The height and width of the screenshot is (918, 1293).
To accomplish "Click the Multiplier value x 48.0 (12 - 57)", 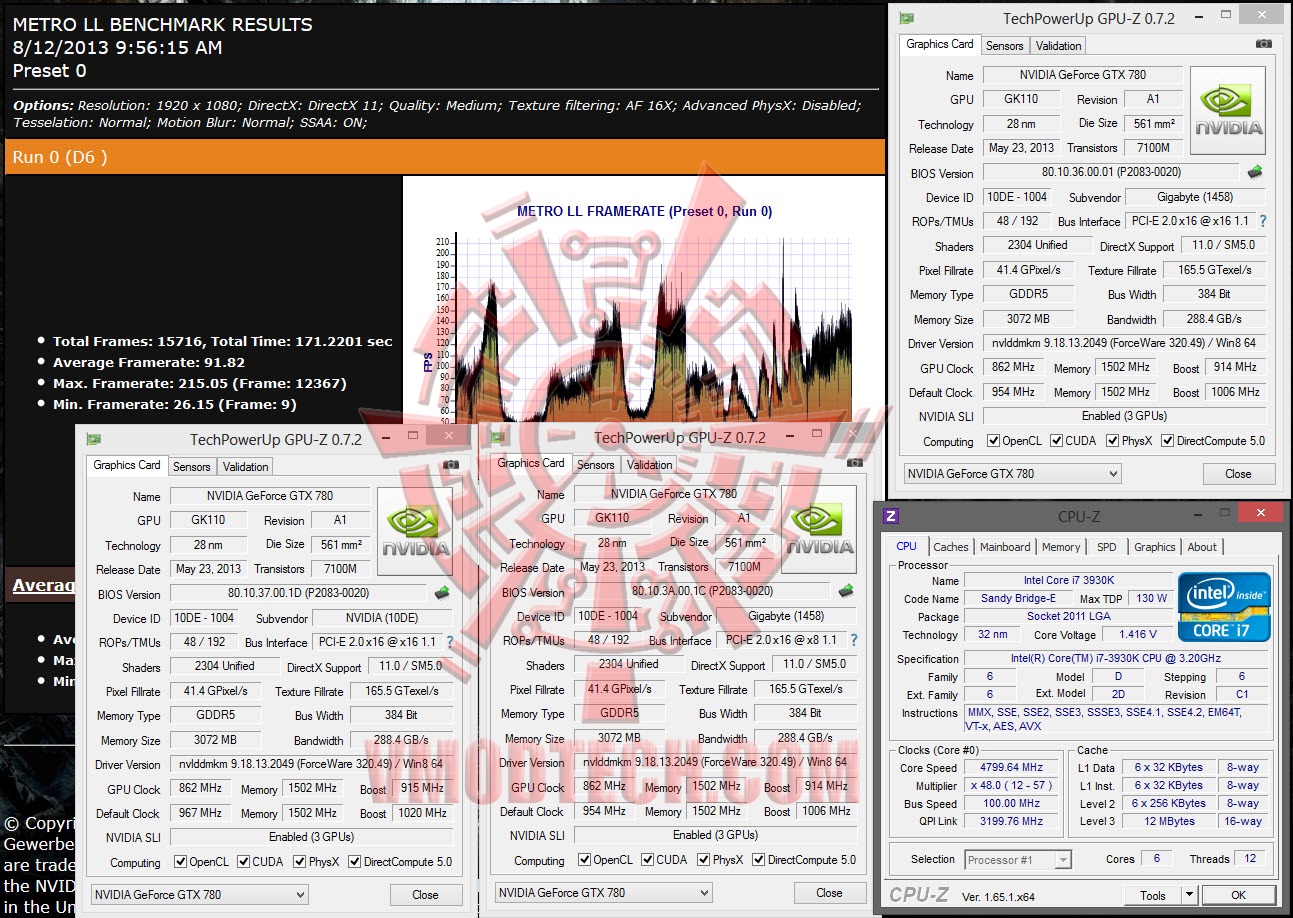I will point(1012,786).
